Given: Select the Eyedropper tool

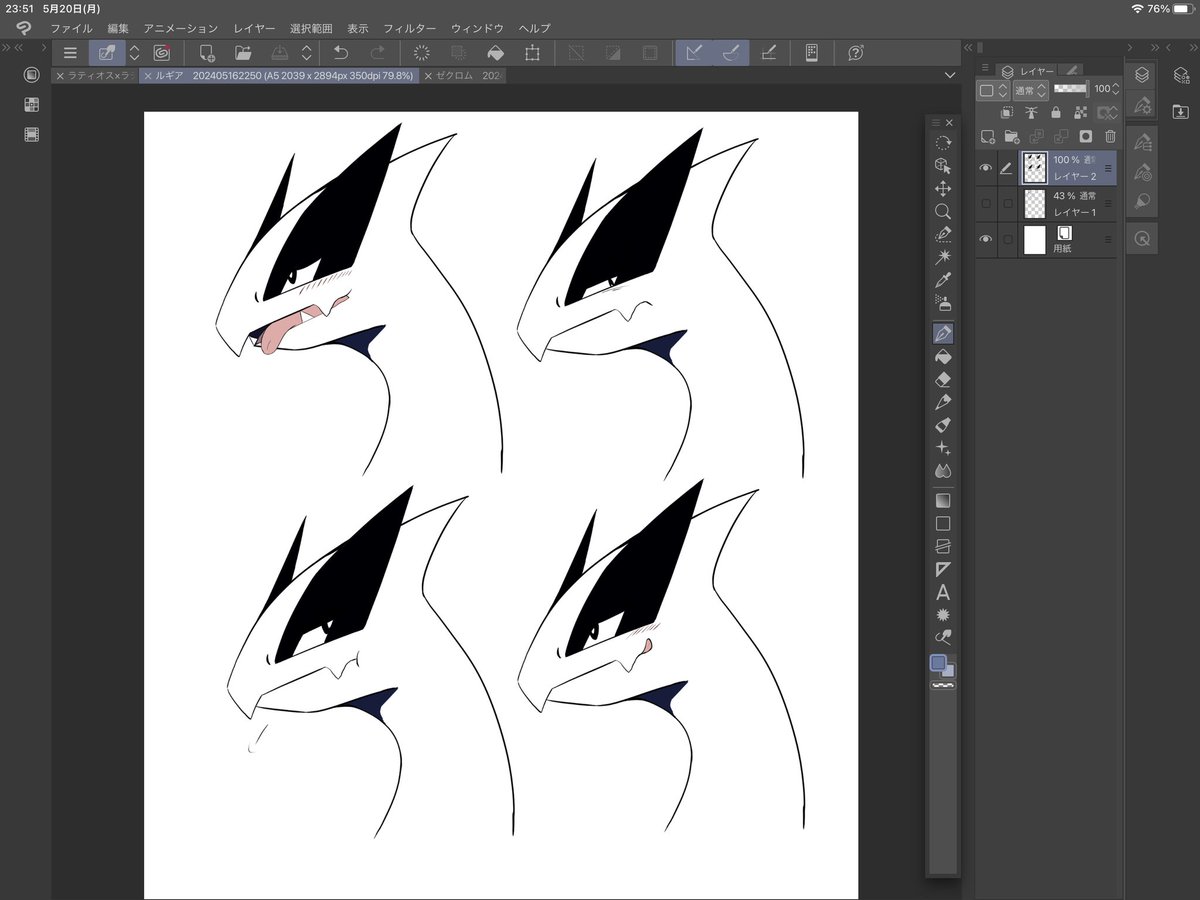Looking at the screenshot, I should point(942,279).
